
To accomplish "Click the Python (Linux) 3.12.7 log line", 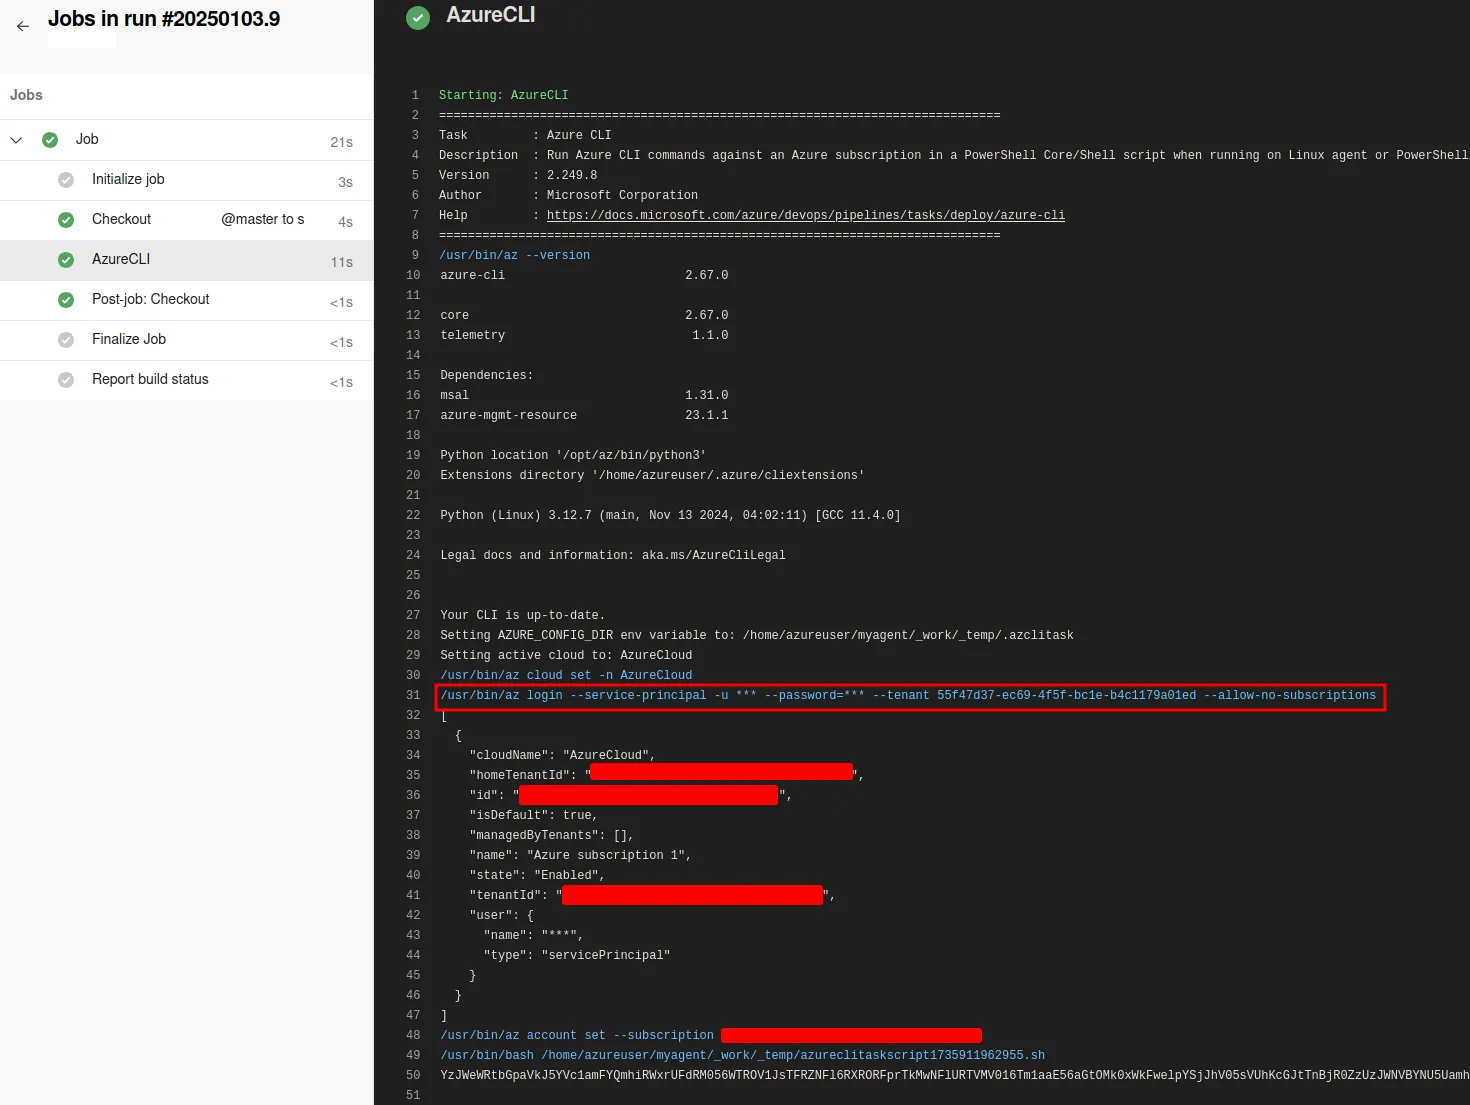I will coord(670,515).
